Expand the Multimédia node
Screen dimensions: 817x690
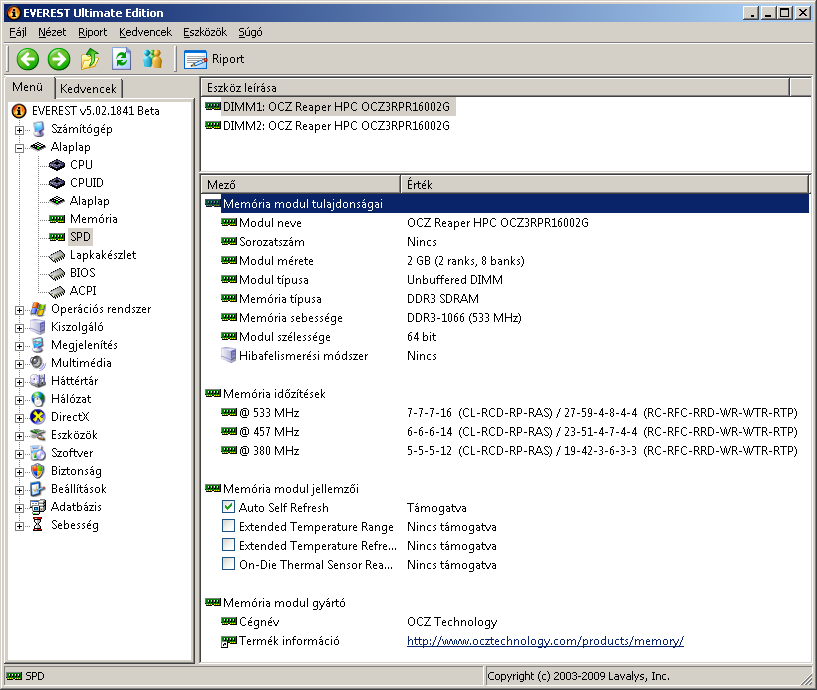19,364
